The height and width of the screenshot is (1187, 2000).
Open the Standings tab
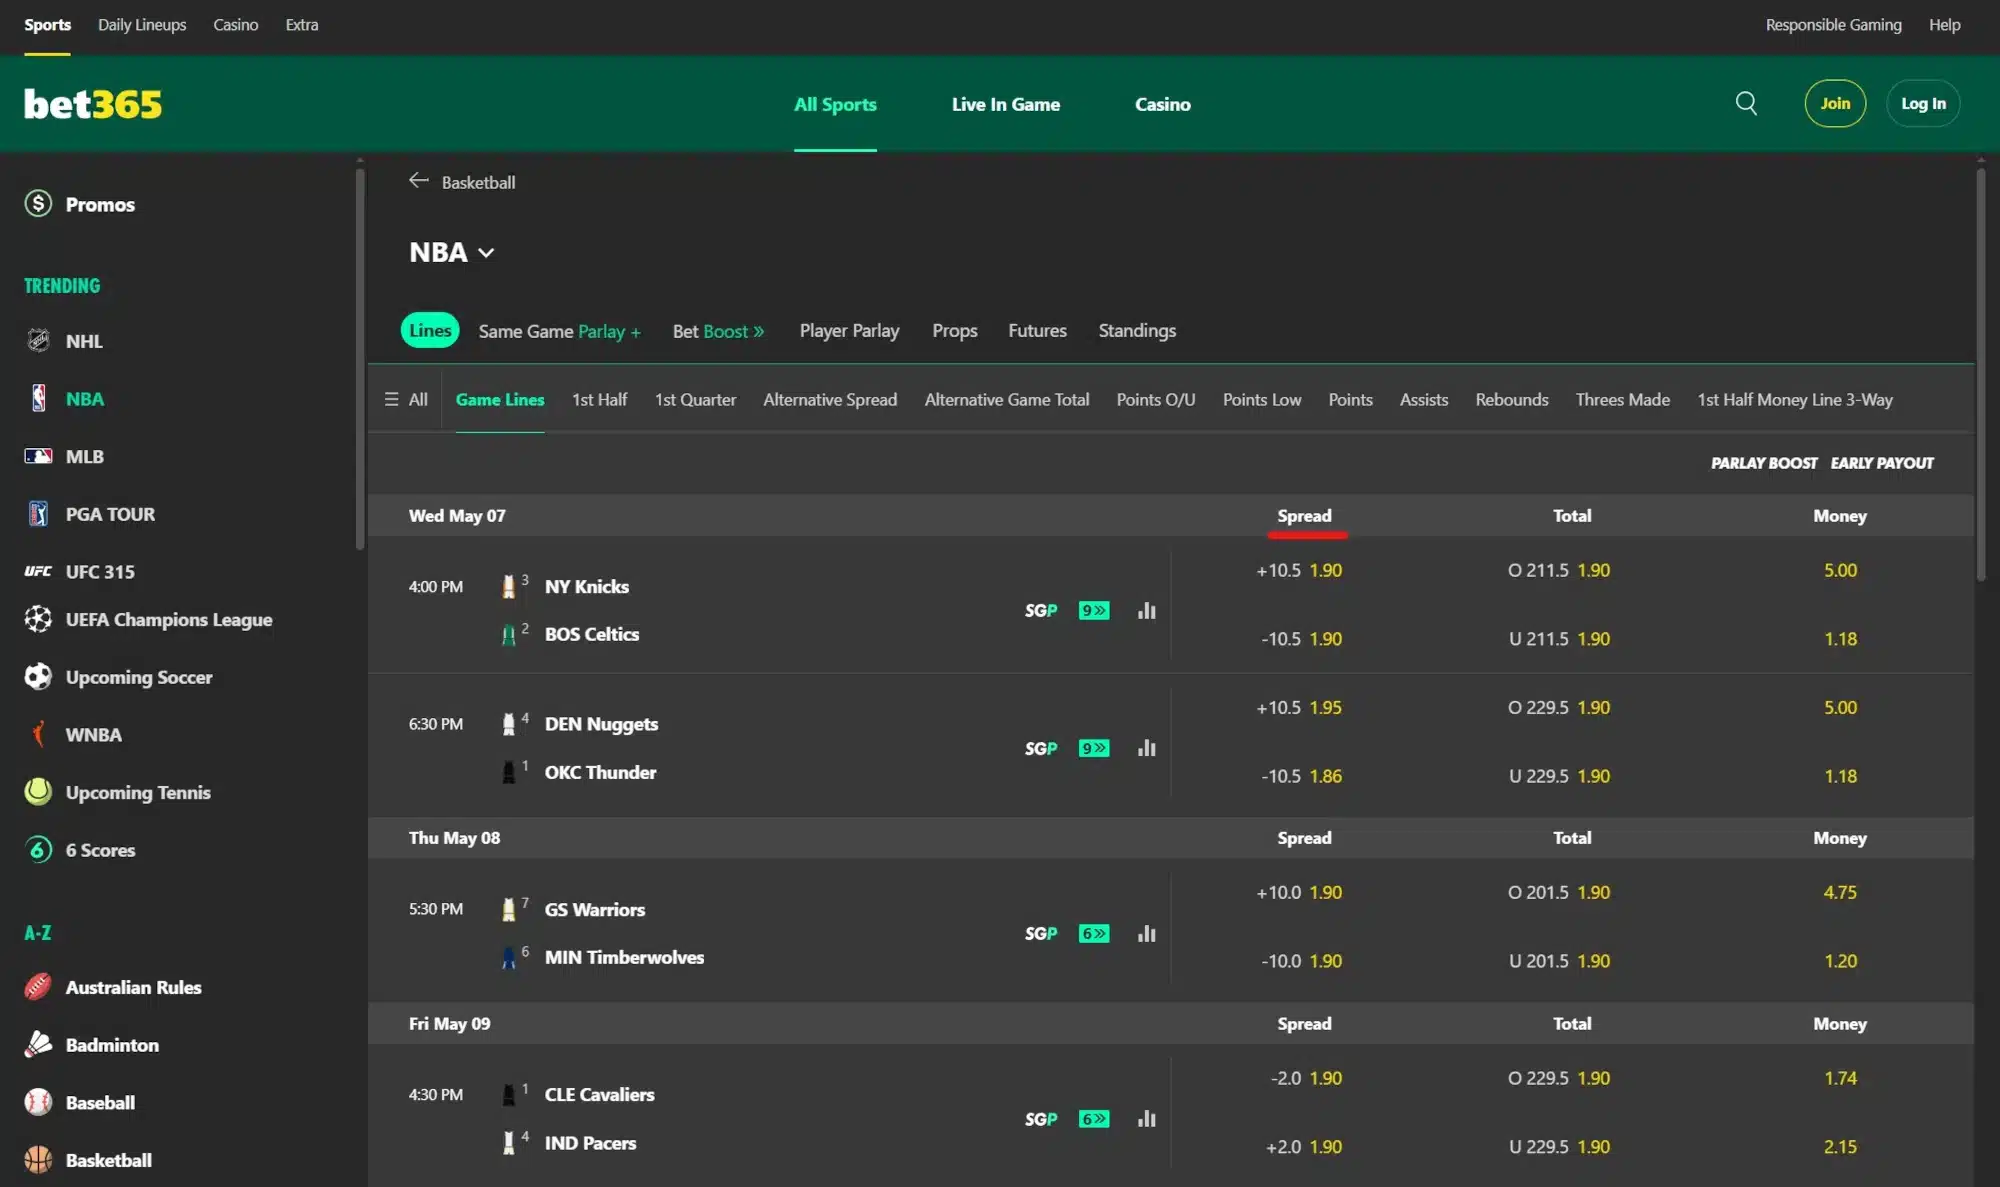pyautogui.click(x=1137, y=331)
